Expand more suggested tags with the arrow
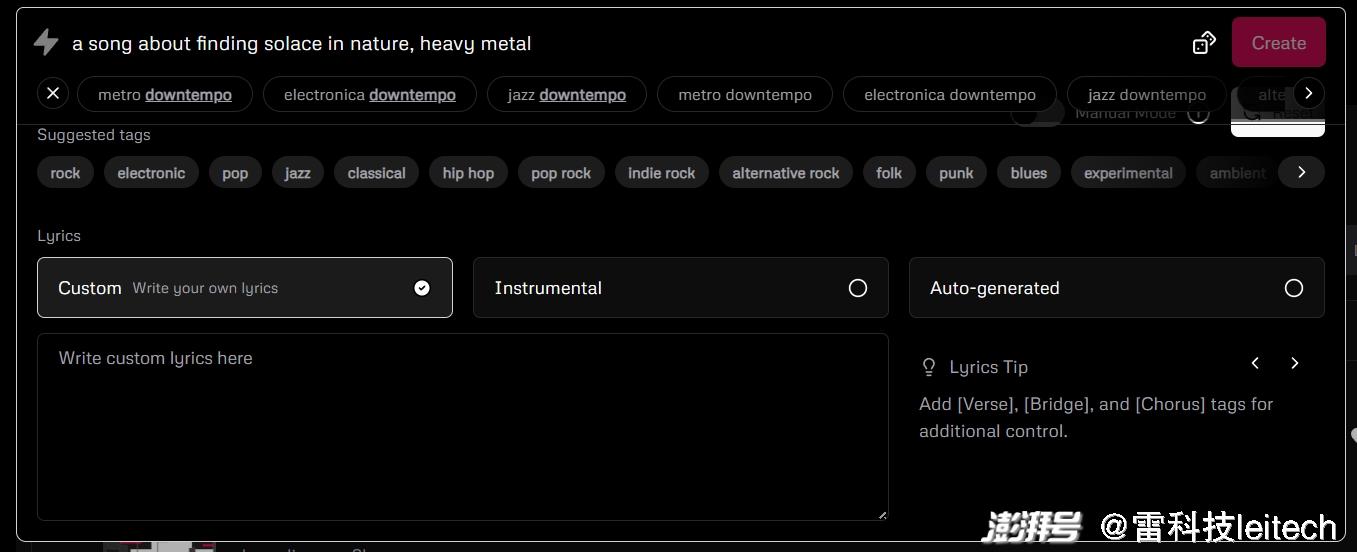Screen dimensions: 1357x552 coord(1301,172)
